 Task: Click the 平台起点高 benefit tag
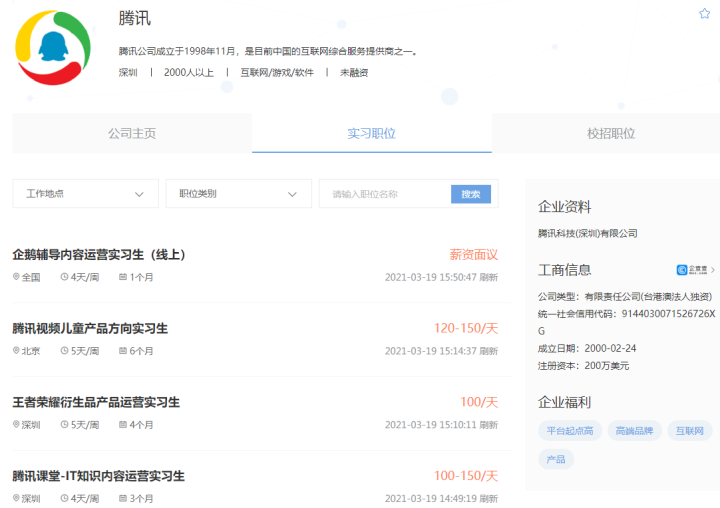(570, 431)
